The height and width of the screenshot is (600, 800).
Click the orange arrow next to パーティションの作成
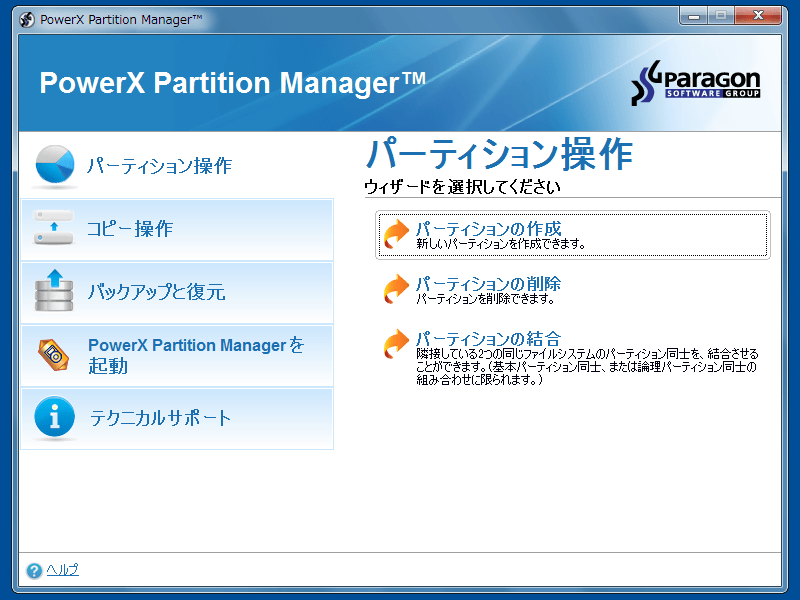396,234
